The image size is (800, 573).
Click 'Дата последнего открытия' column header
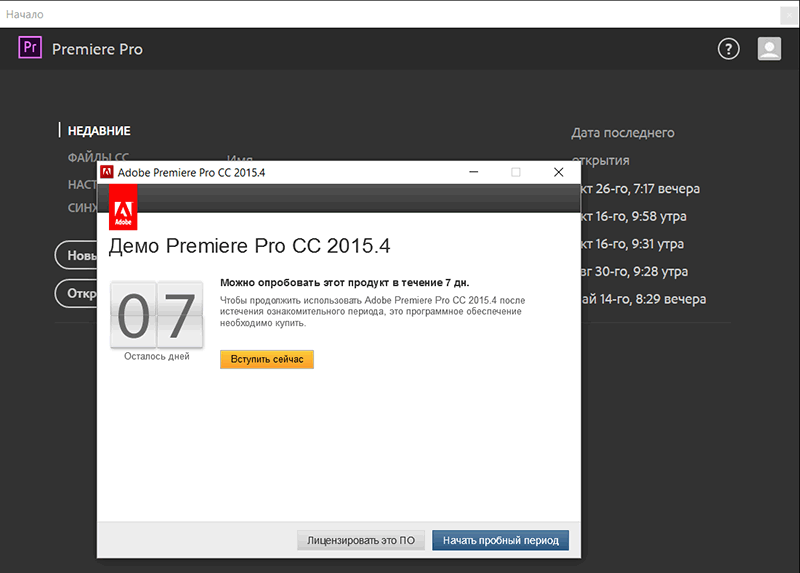tap(622, 146)
